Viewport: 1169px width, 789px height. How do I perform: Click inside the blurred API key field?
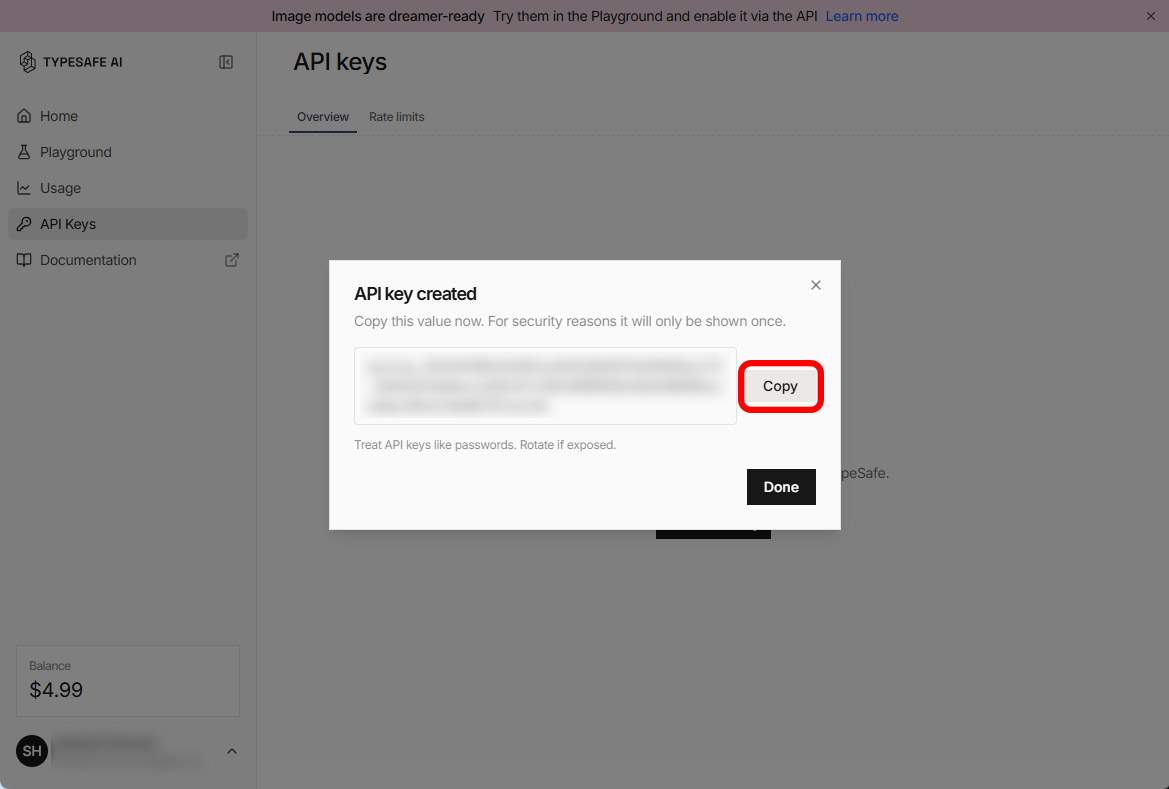tap(545, 386)
